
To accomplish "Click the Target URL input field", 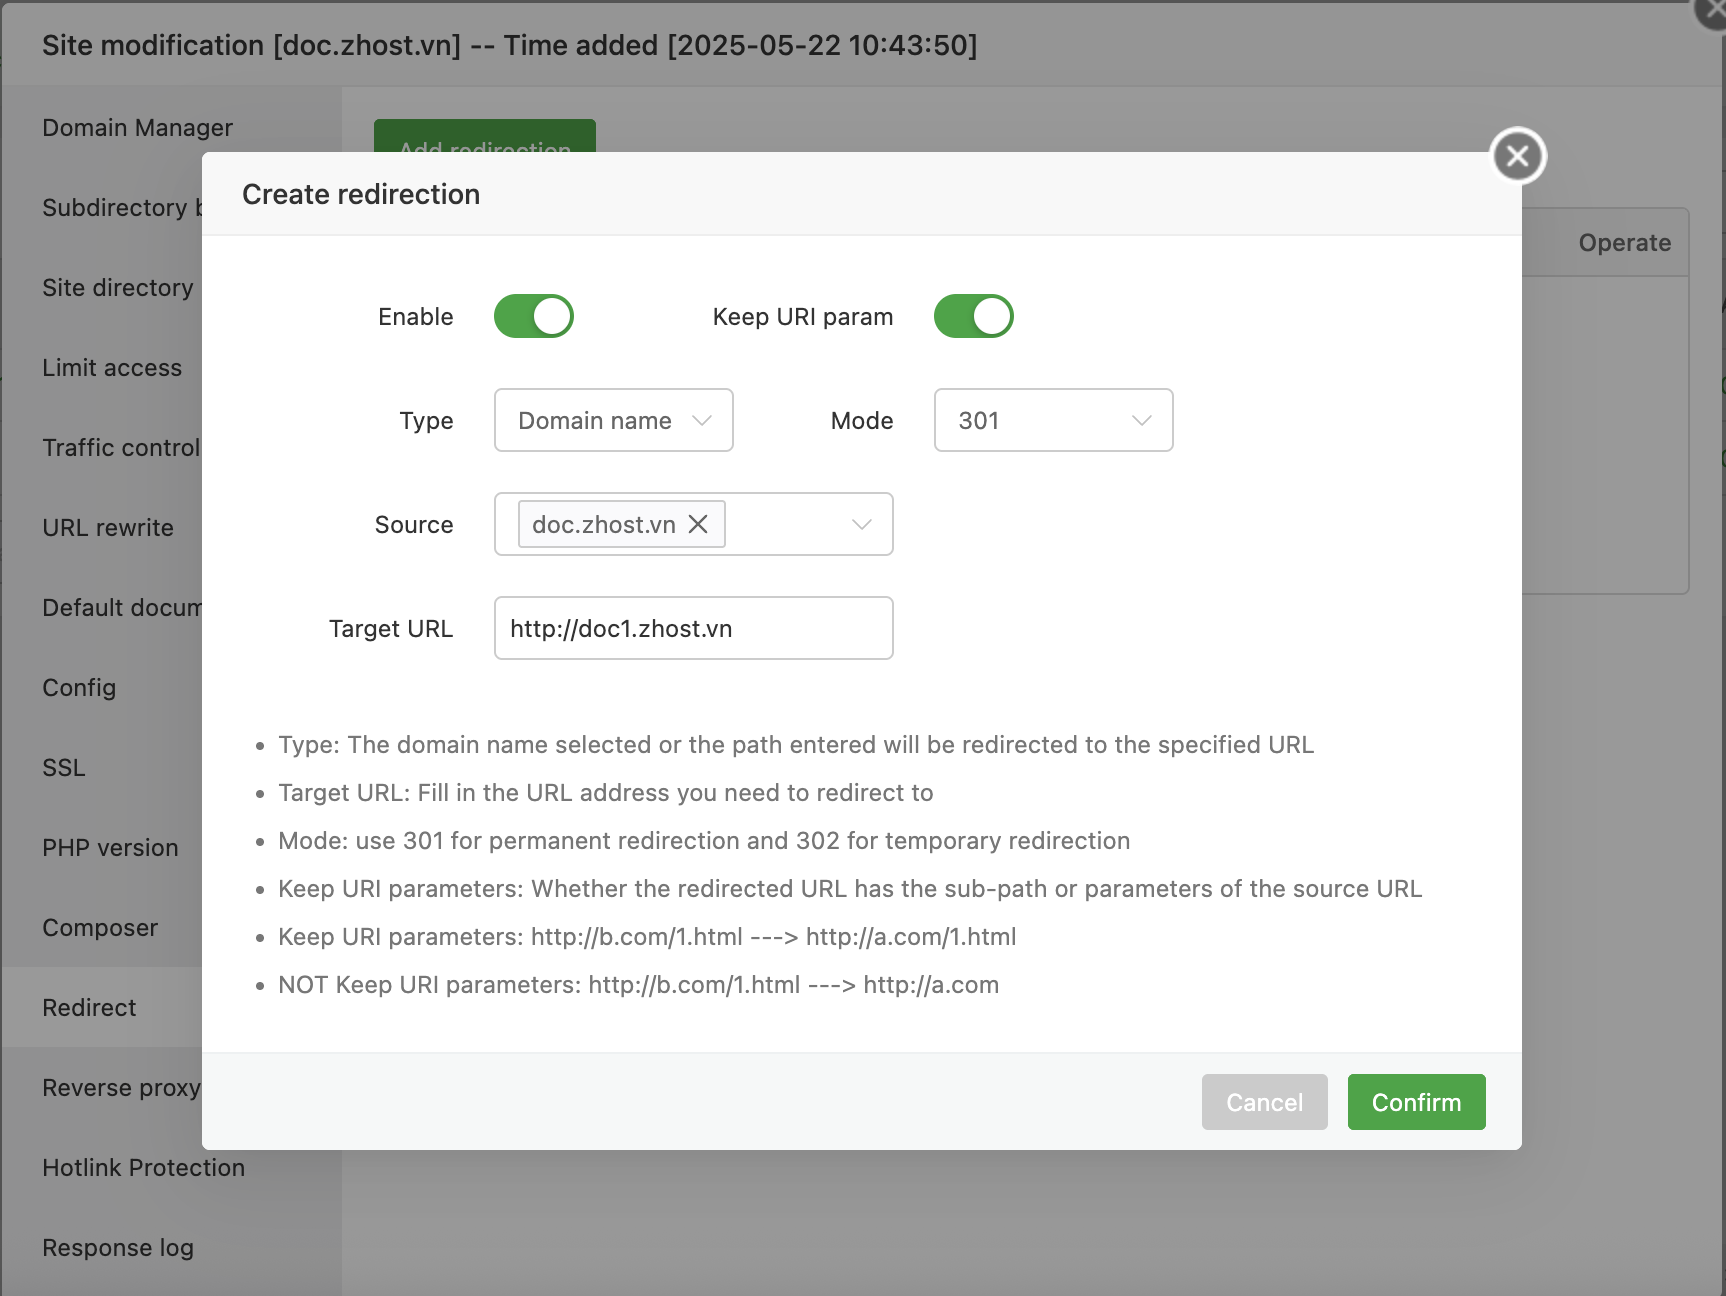I will pos(693,629).
